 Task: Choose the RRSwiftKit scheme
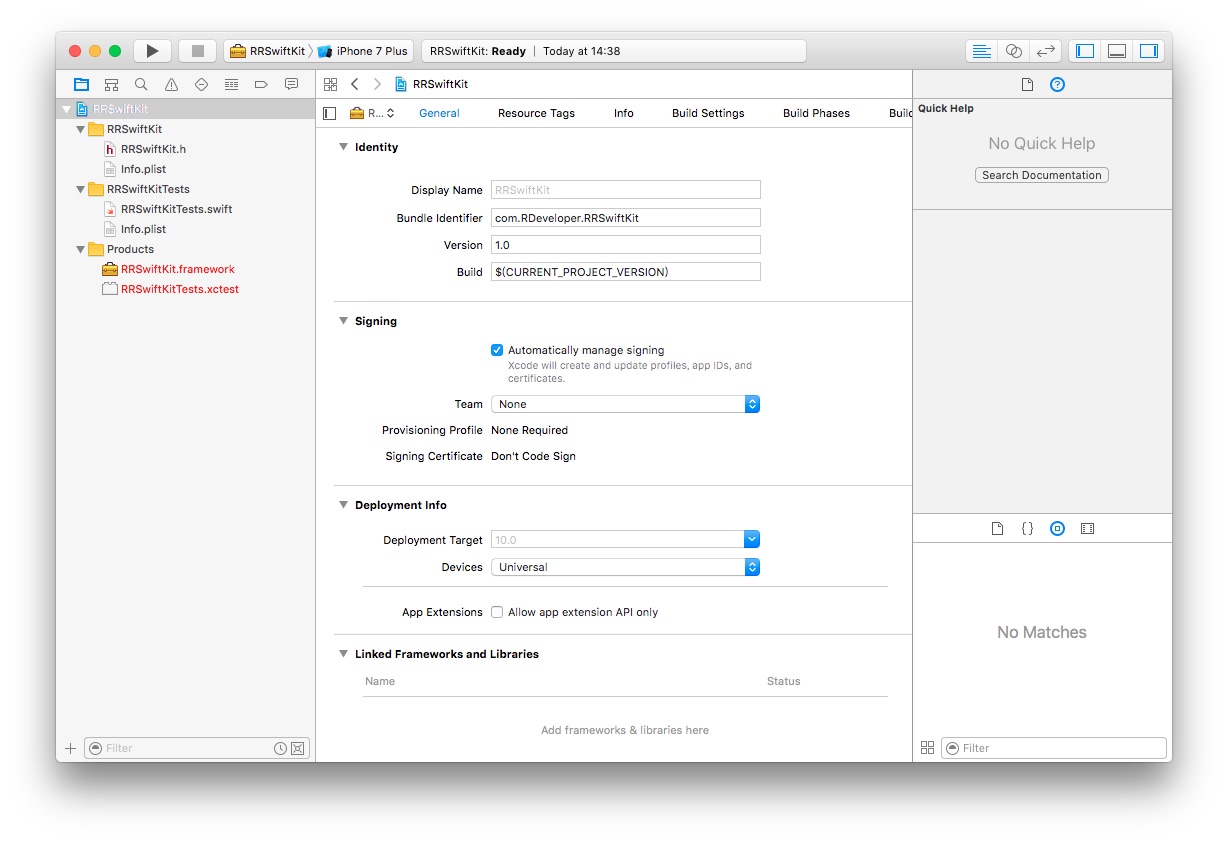point(267,51)
